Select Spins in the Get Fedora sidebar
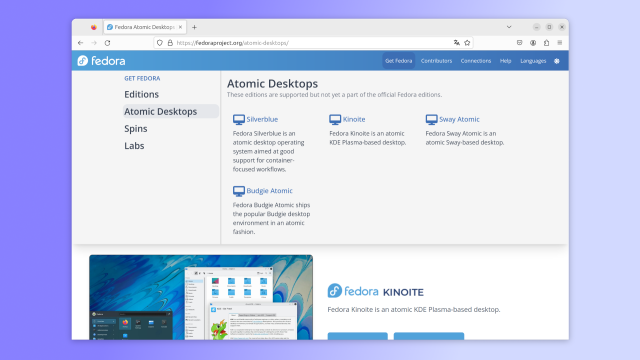This screenshot has width=640, height=360. pos(136,129)
